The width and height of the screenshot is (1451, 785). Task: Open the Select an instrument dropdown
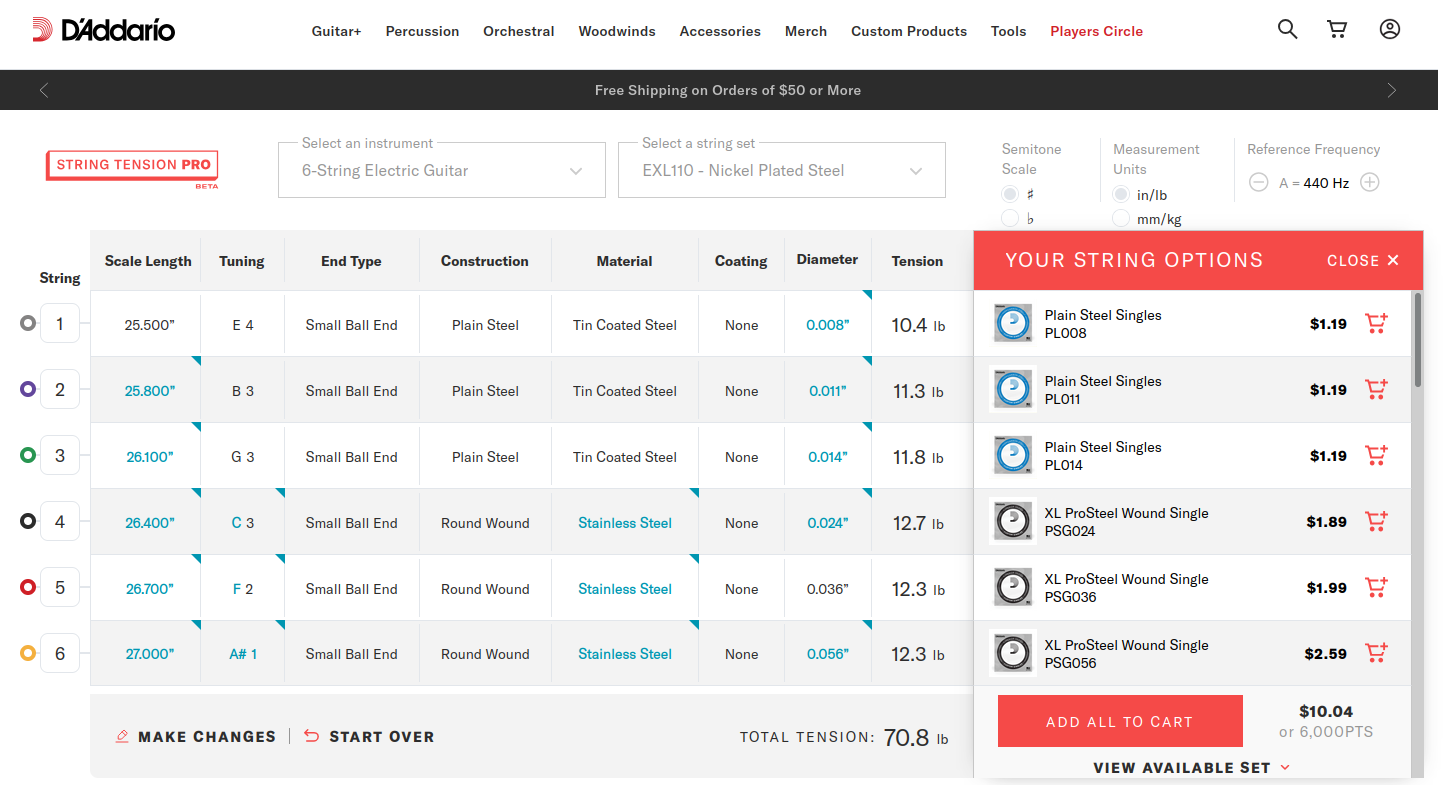(x=442, y=170)
